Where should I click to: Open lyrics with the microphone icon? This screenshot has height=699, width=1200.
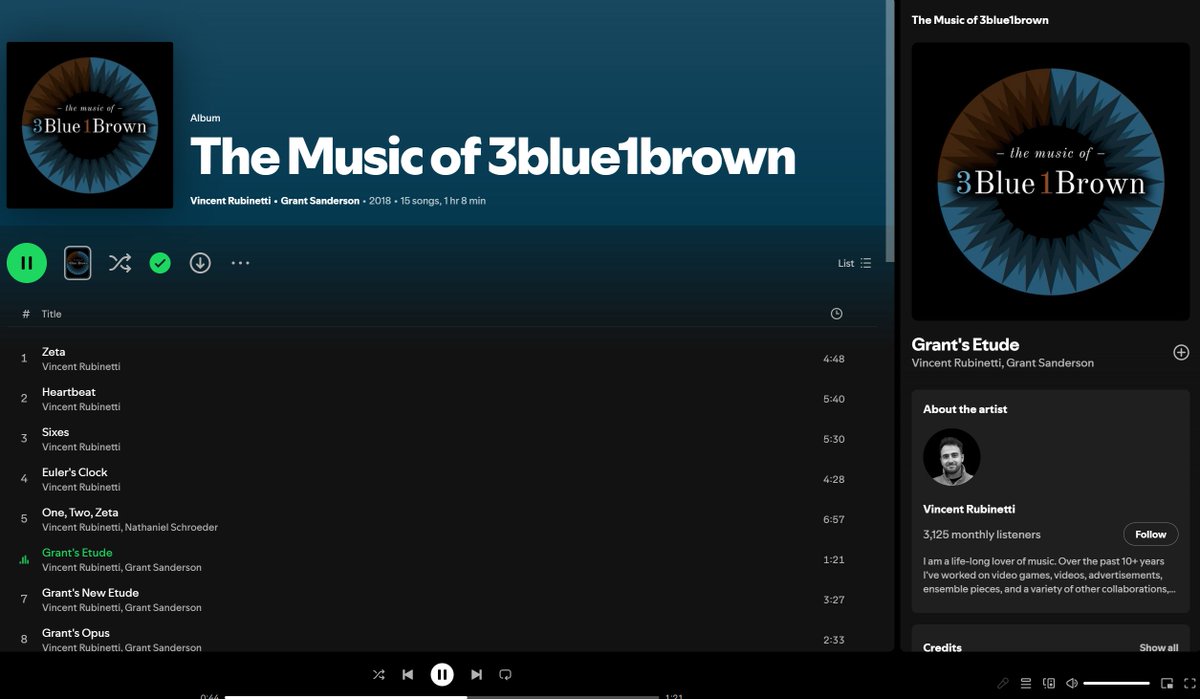(1003, 684)
